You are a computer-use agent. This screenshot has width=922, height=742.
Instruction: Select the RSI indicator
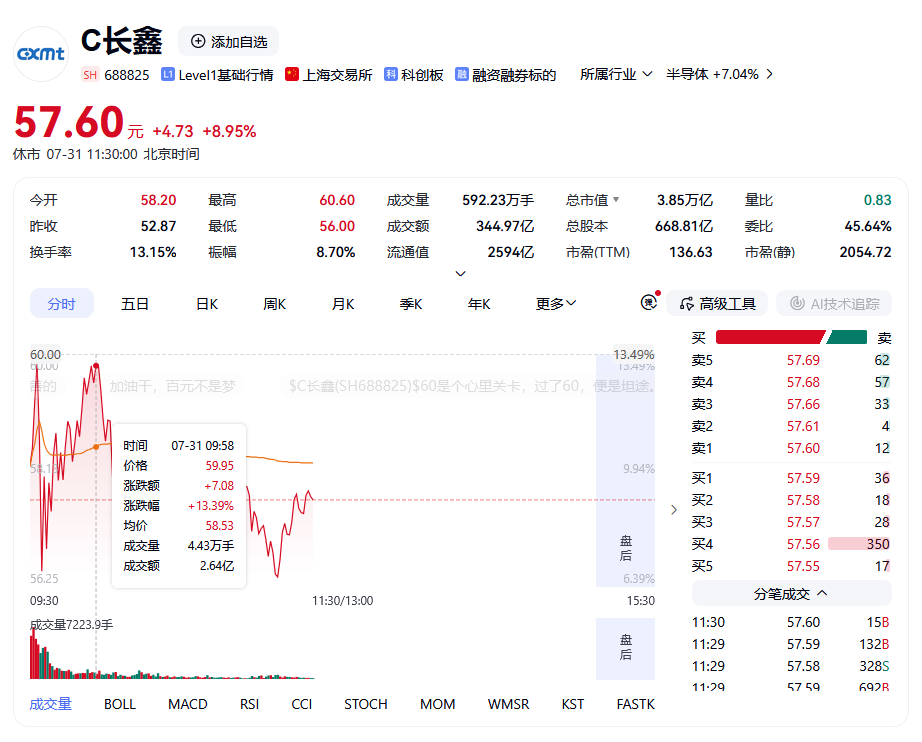(249, 704)
